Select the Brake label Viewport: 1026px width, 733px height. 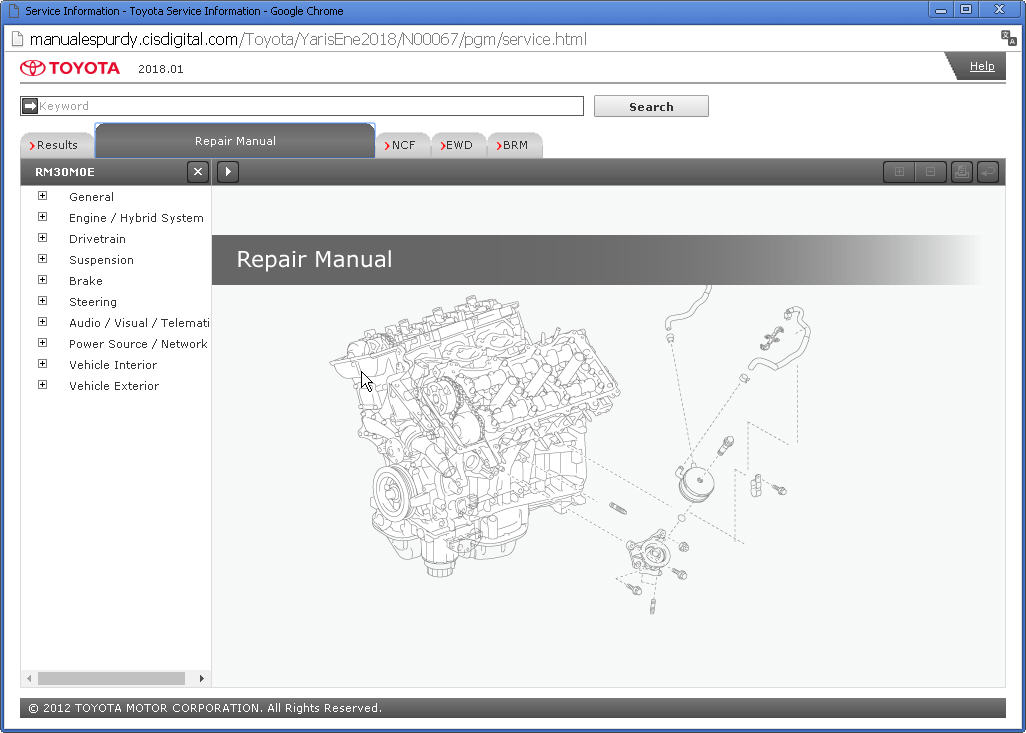point(86,281)
